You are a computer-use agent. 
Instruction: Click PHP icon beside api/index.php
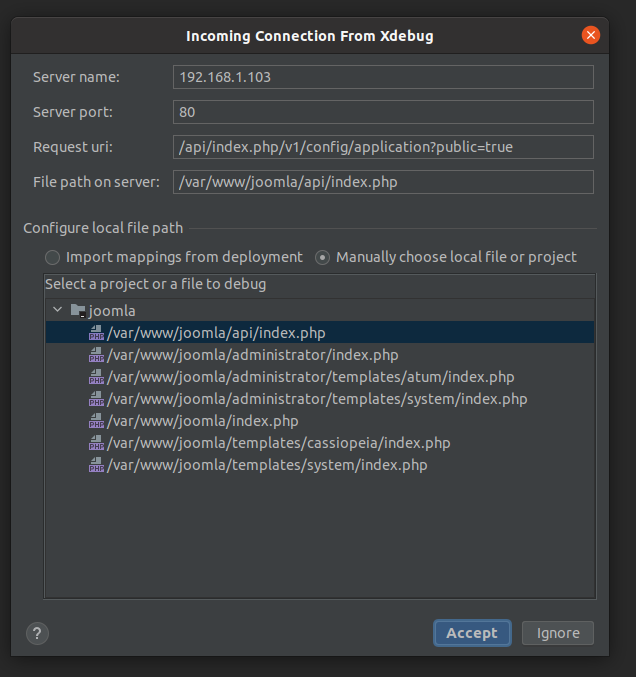[x=97, y=333]
